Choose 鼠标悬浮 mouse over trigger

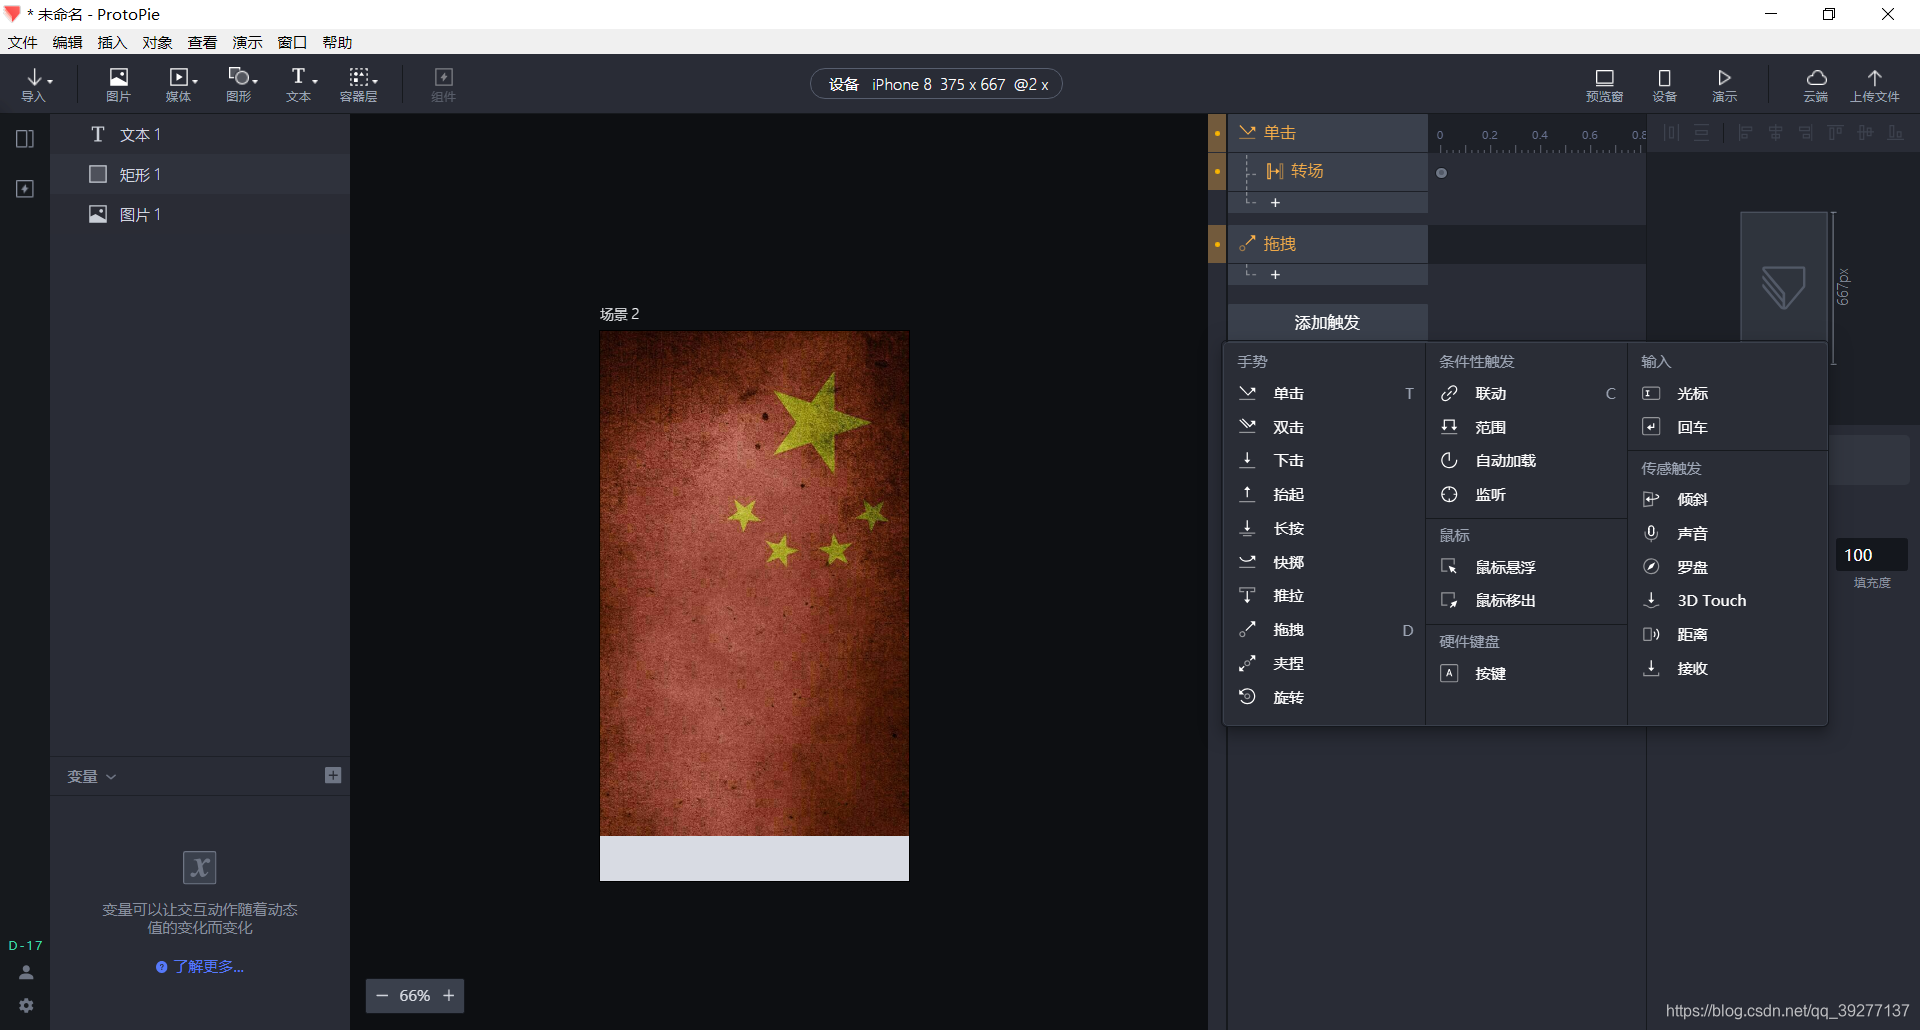pyautogui.click(x=1527, y=567)
